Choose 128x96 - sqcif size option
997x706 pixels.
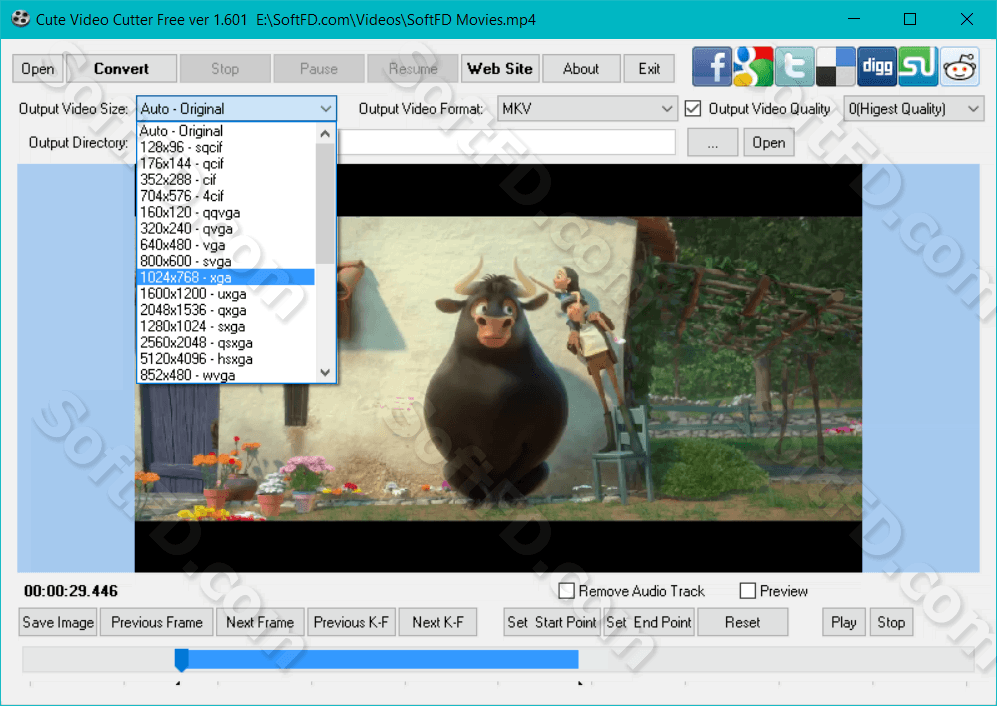(x=226, y=147)
